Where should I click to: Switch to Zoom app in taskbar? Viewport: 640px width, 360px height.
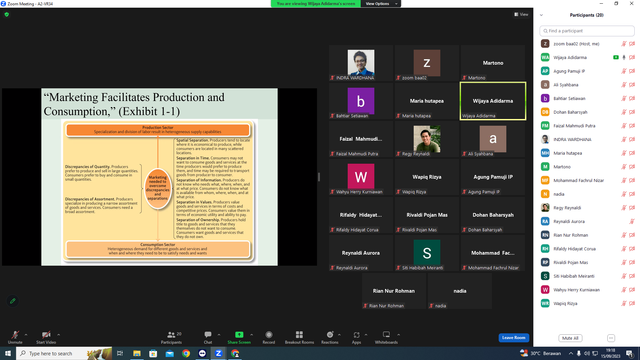[x=218, y=353]
